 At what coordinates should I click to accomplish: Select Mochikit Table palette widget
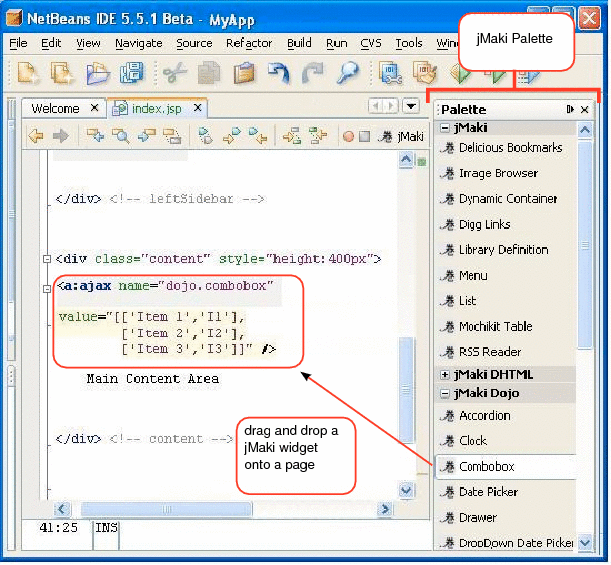505,327
